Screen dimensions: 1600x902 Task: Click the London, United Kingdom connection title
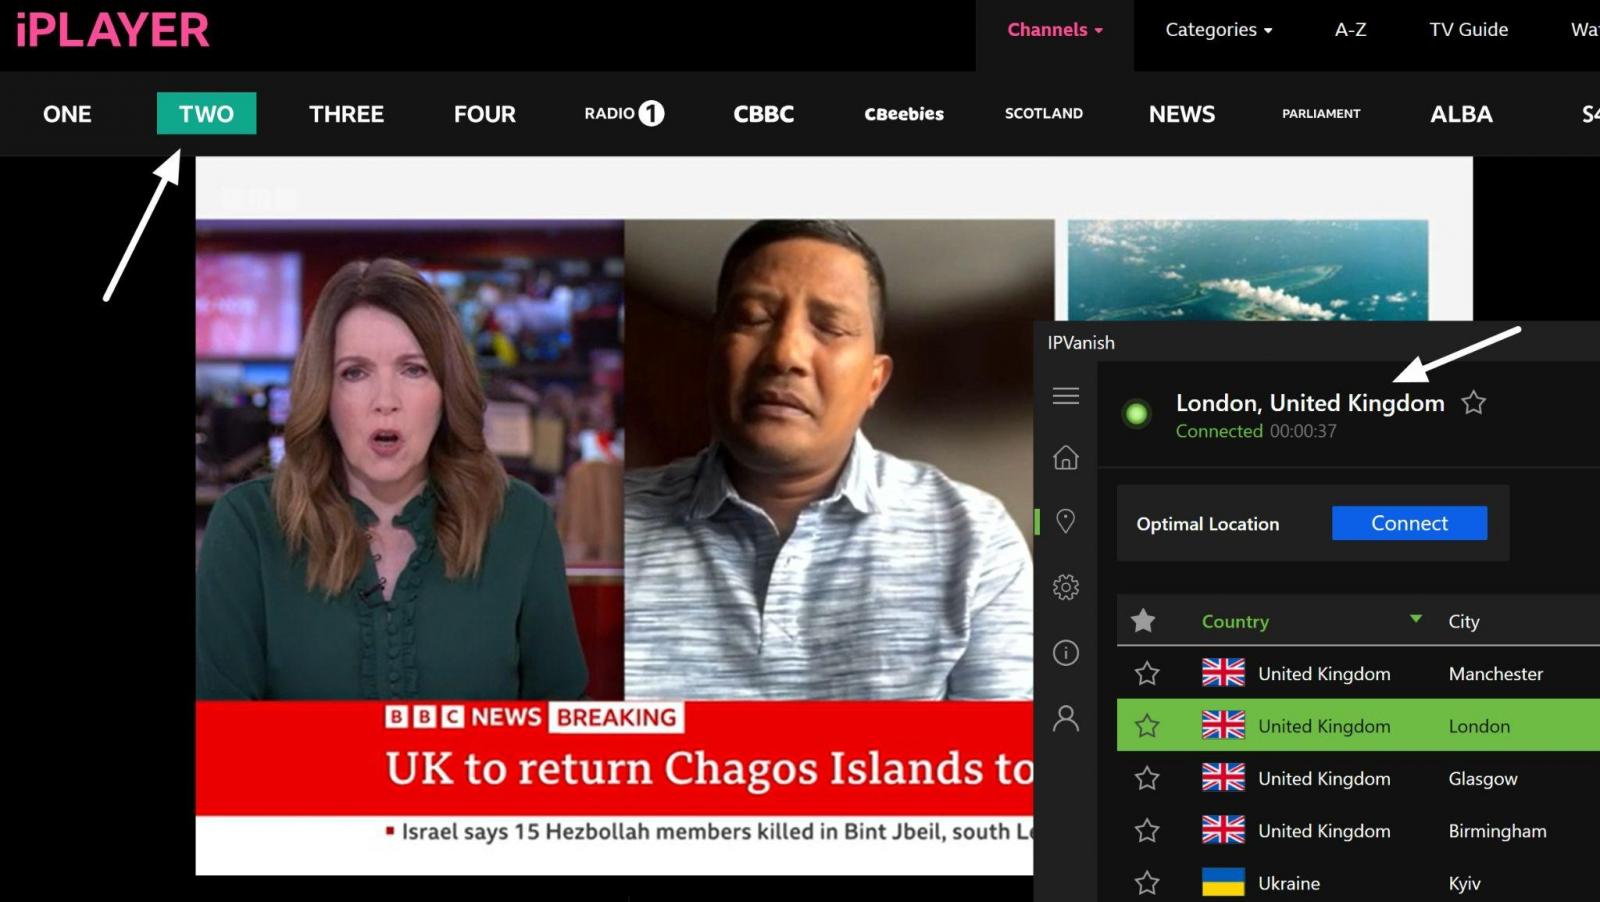pyautogui.click(x=1310, y=403)
